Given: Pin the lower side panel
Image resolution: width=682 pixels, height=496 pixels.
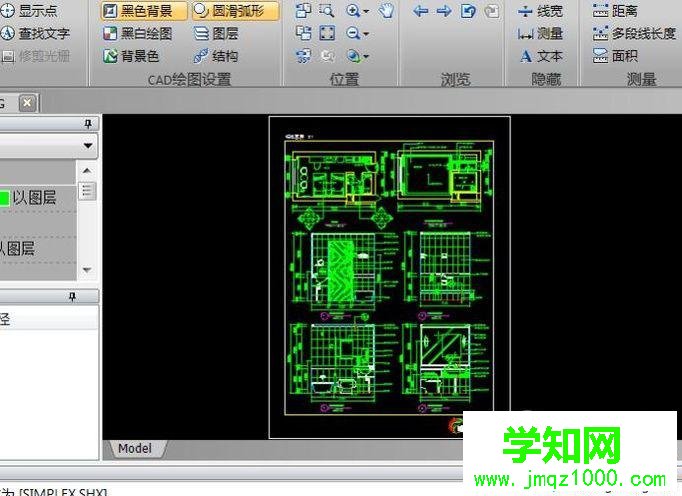Looking at the screenshot, I should (72, 297).
